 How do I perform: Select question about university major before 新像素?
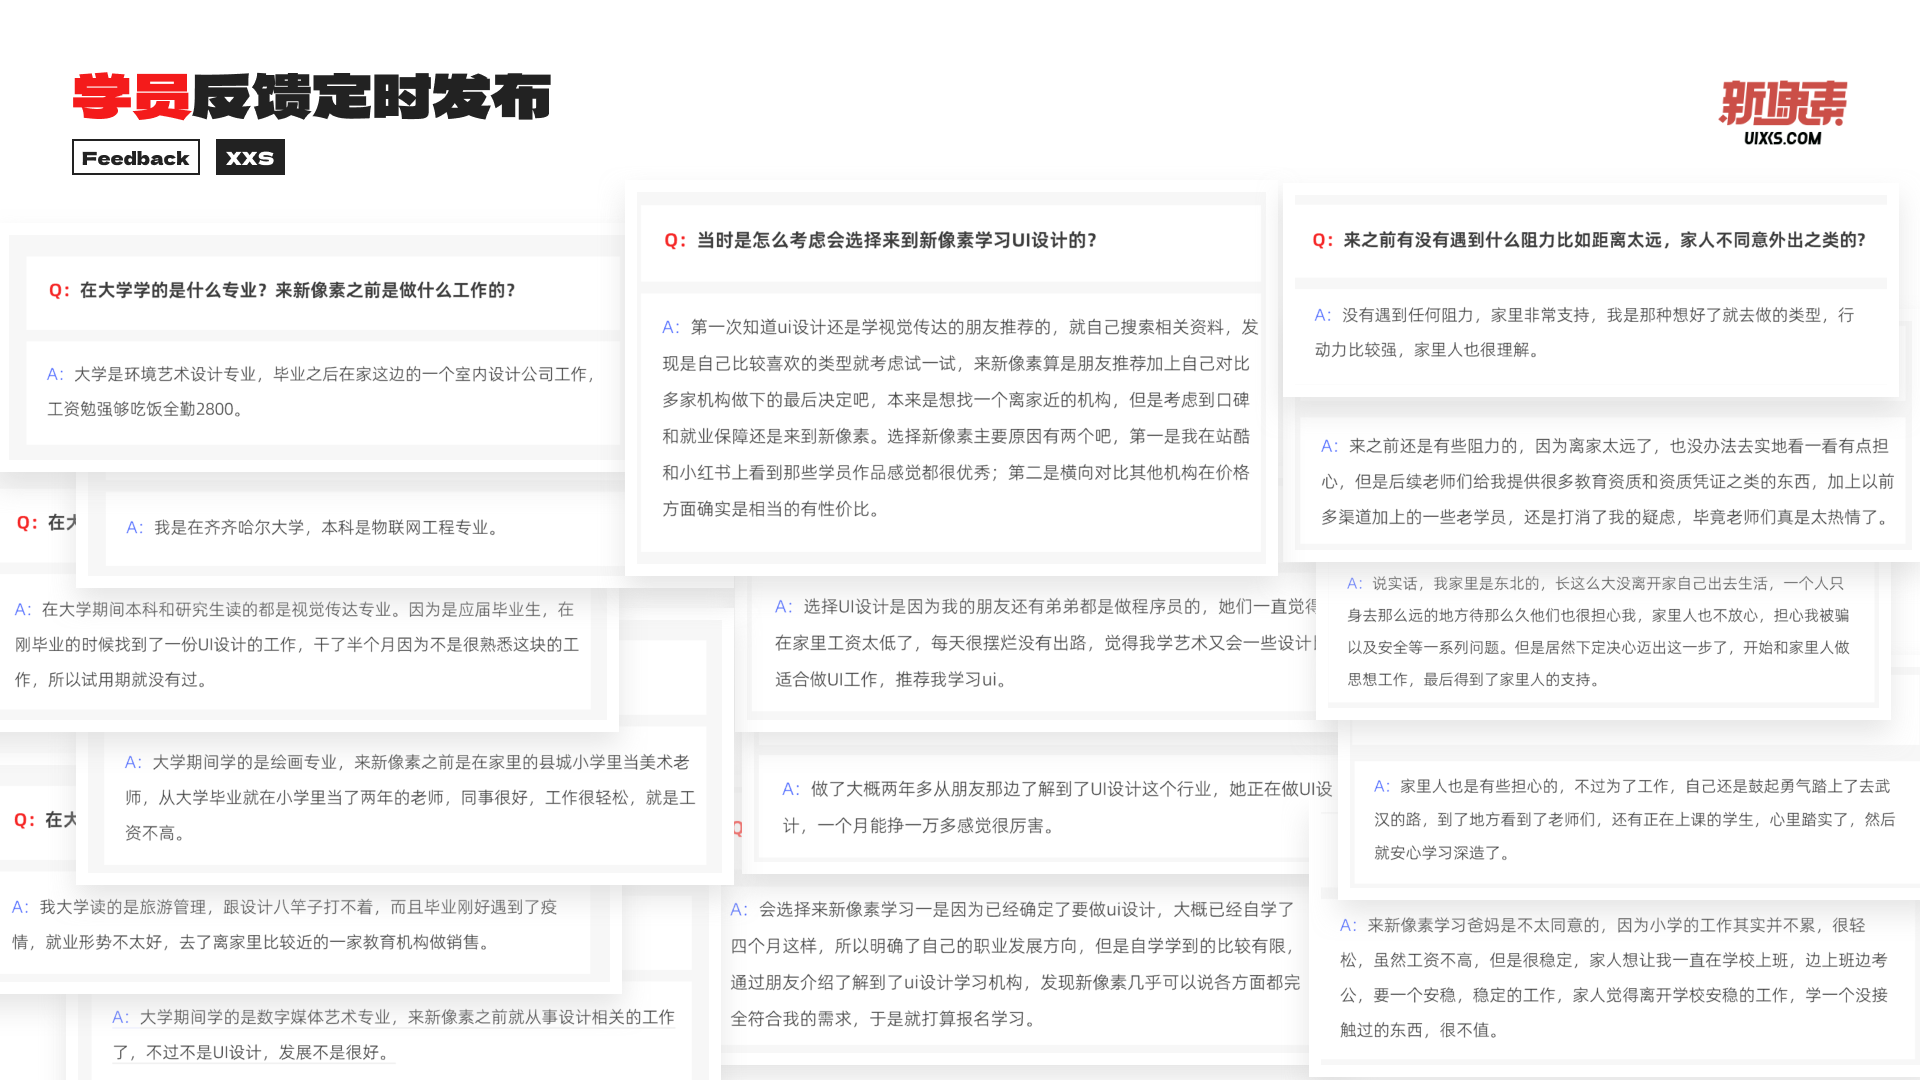point(282,290)
